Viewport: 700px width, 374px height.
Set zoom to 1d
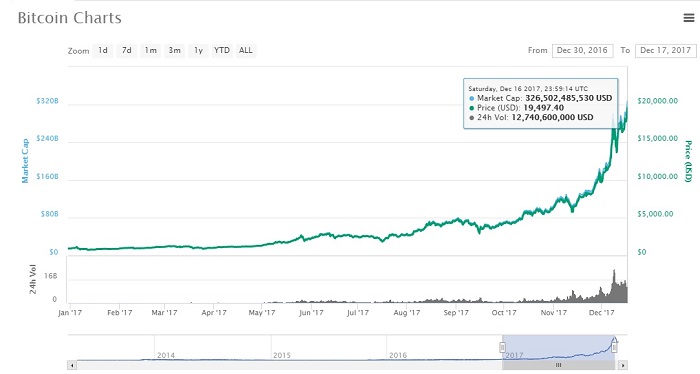click(103, 50)
